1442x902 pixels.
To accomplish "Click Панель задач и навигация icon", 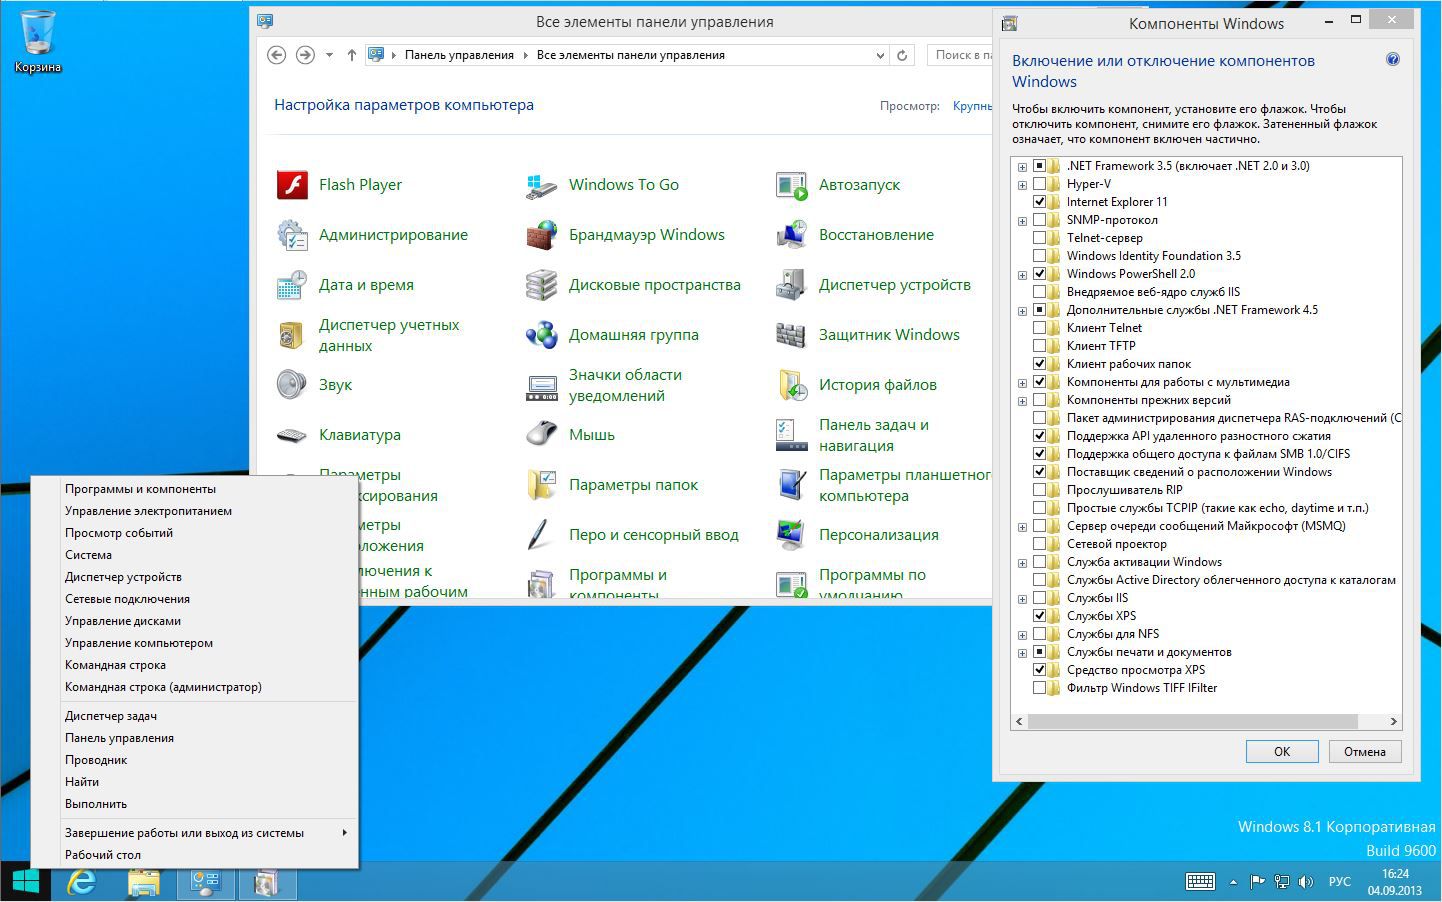I will [x=791, y=435].
